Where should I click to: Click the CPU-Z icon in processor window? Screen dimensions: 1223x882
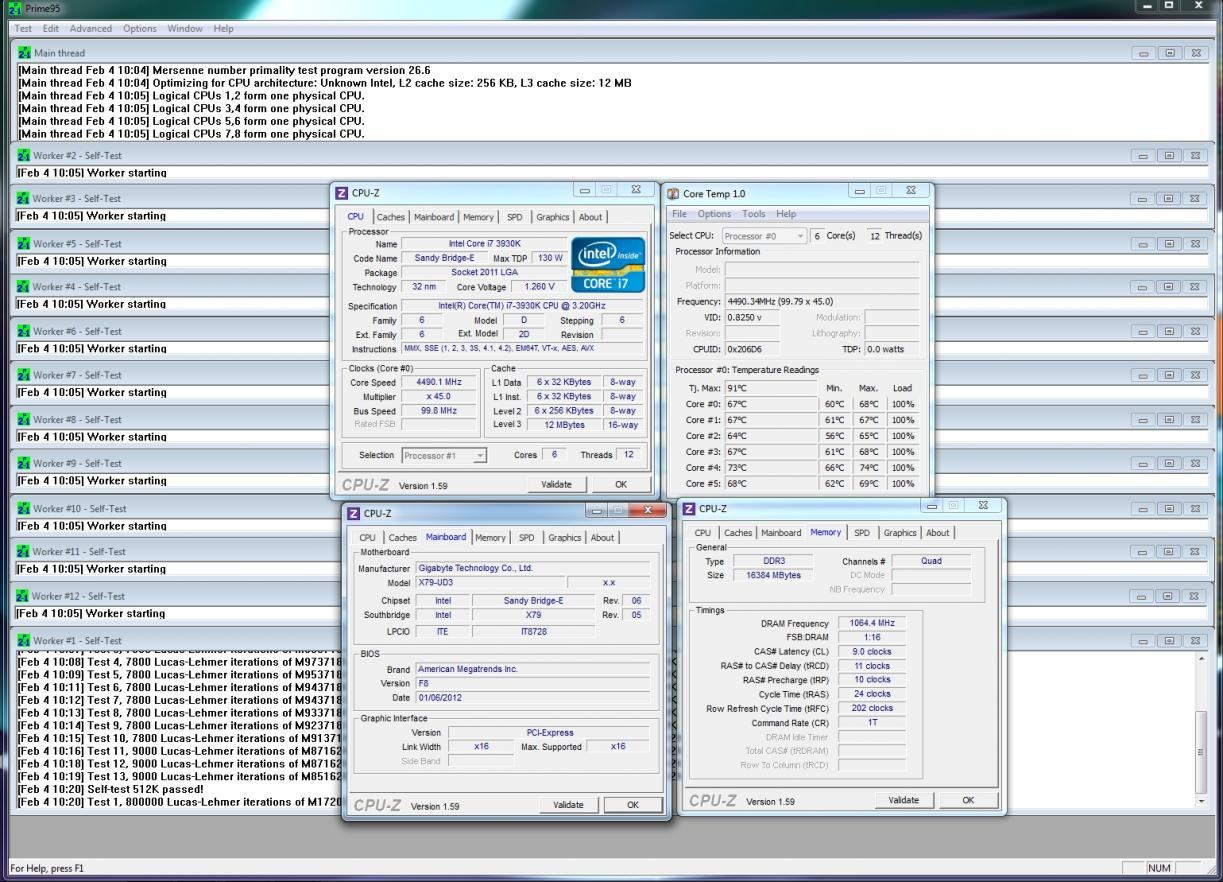[342, 193]
